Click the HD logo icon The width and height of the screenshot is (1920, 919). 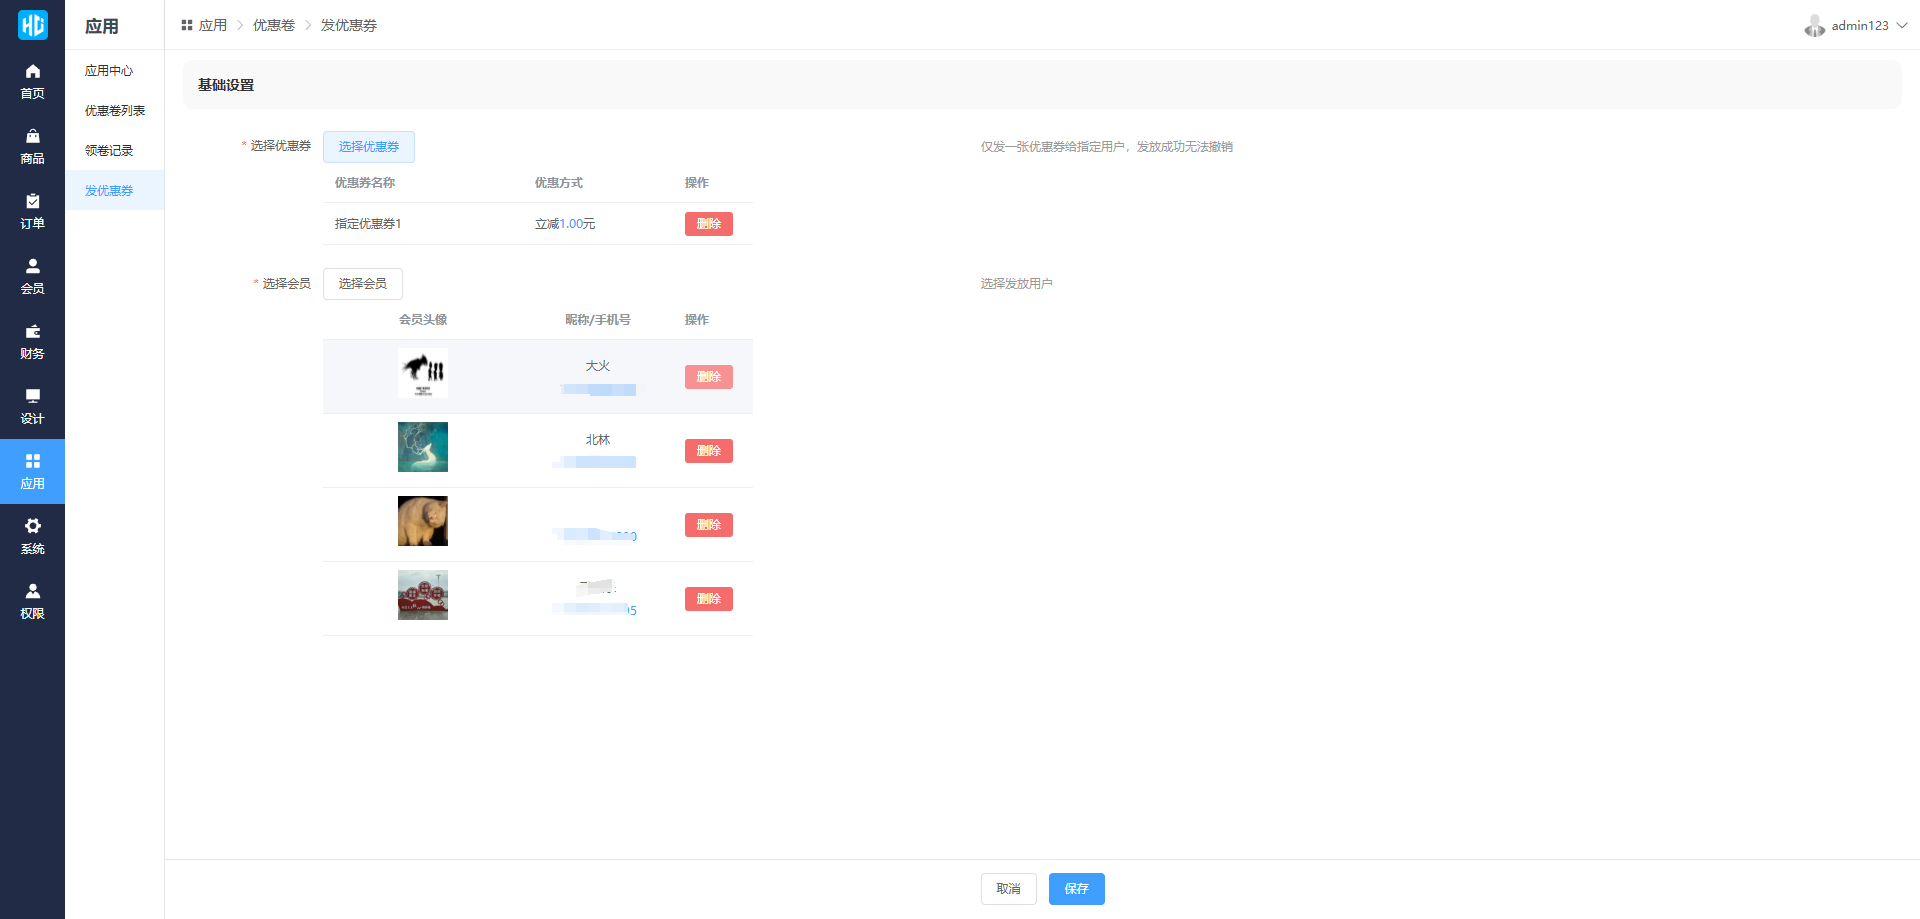point(32,25)
